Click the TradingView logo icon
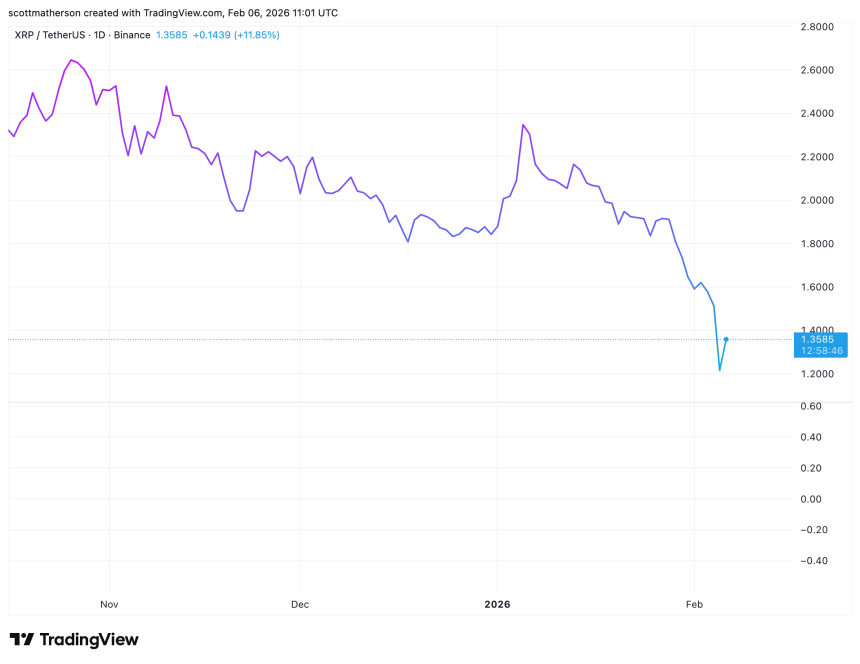Viewport: 860px width, 664px height. [x=22, y=640]
